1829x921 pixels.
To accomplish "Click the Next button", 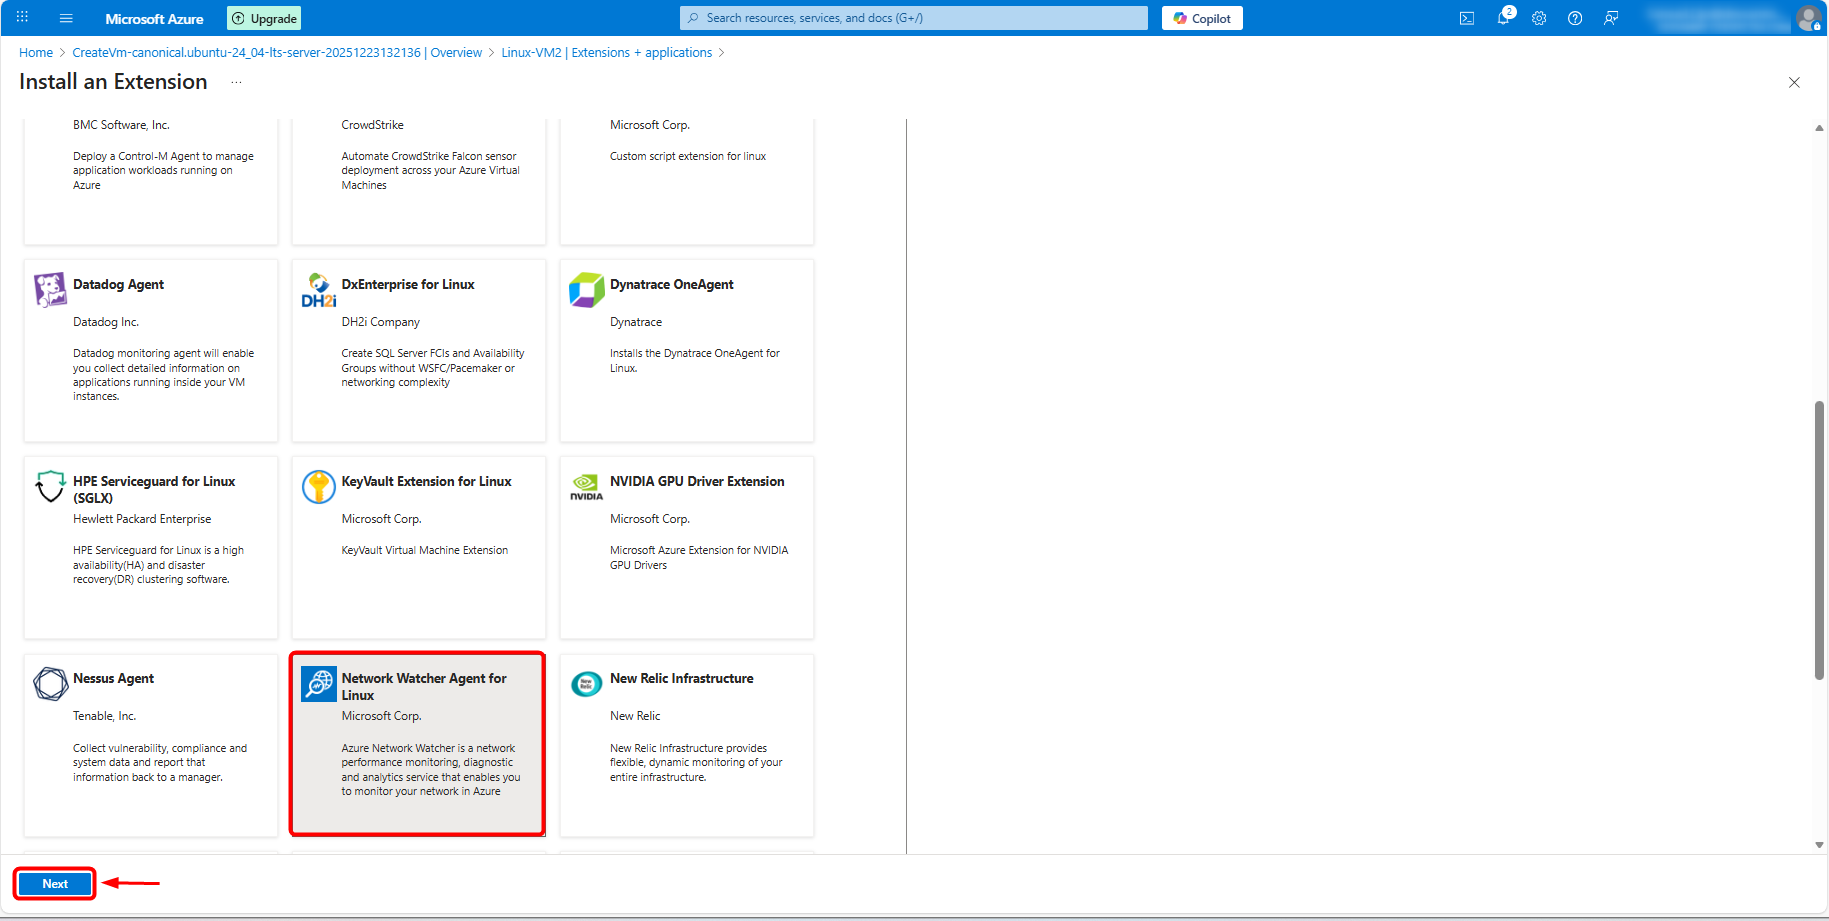I will 55,884.
